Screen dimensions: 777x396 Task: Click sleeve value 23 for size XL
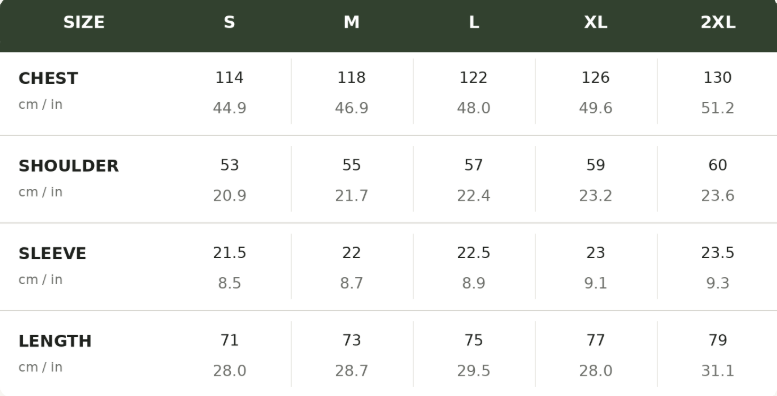coord(596,253)
